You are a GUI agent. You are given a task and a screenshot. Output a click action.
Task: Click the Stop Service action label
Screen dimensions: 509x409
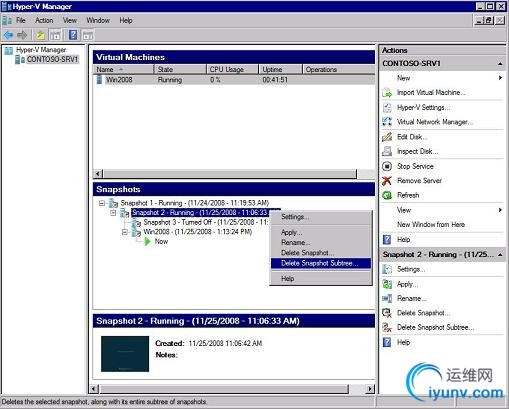415,166
